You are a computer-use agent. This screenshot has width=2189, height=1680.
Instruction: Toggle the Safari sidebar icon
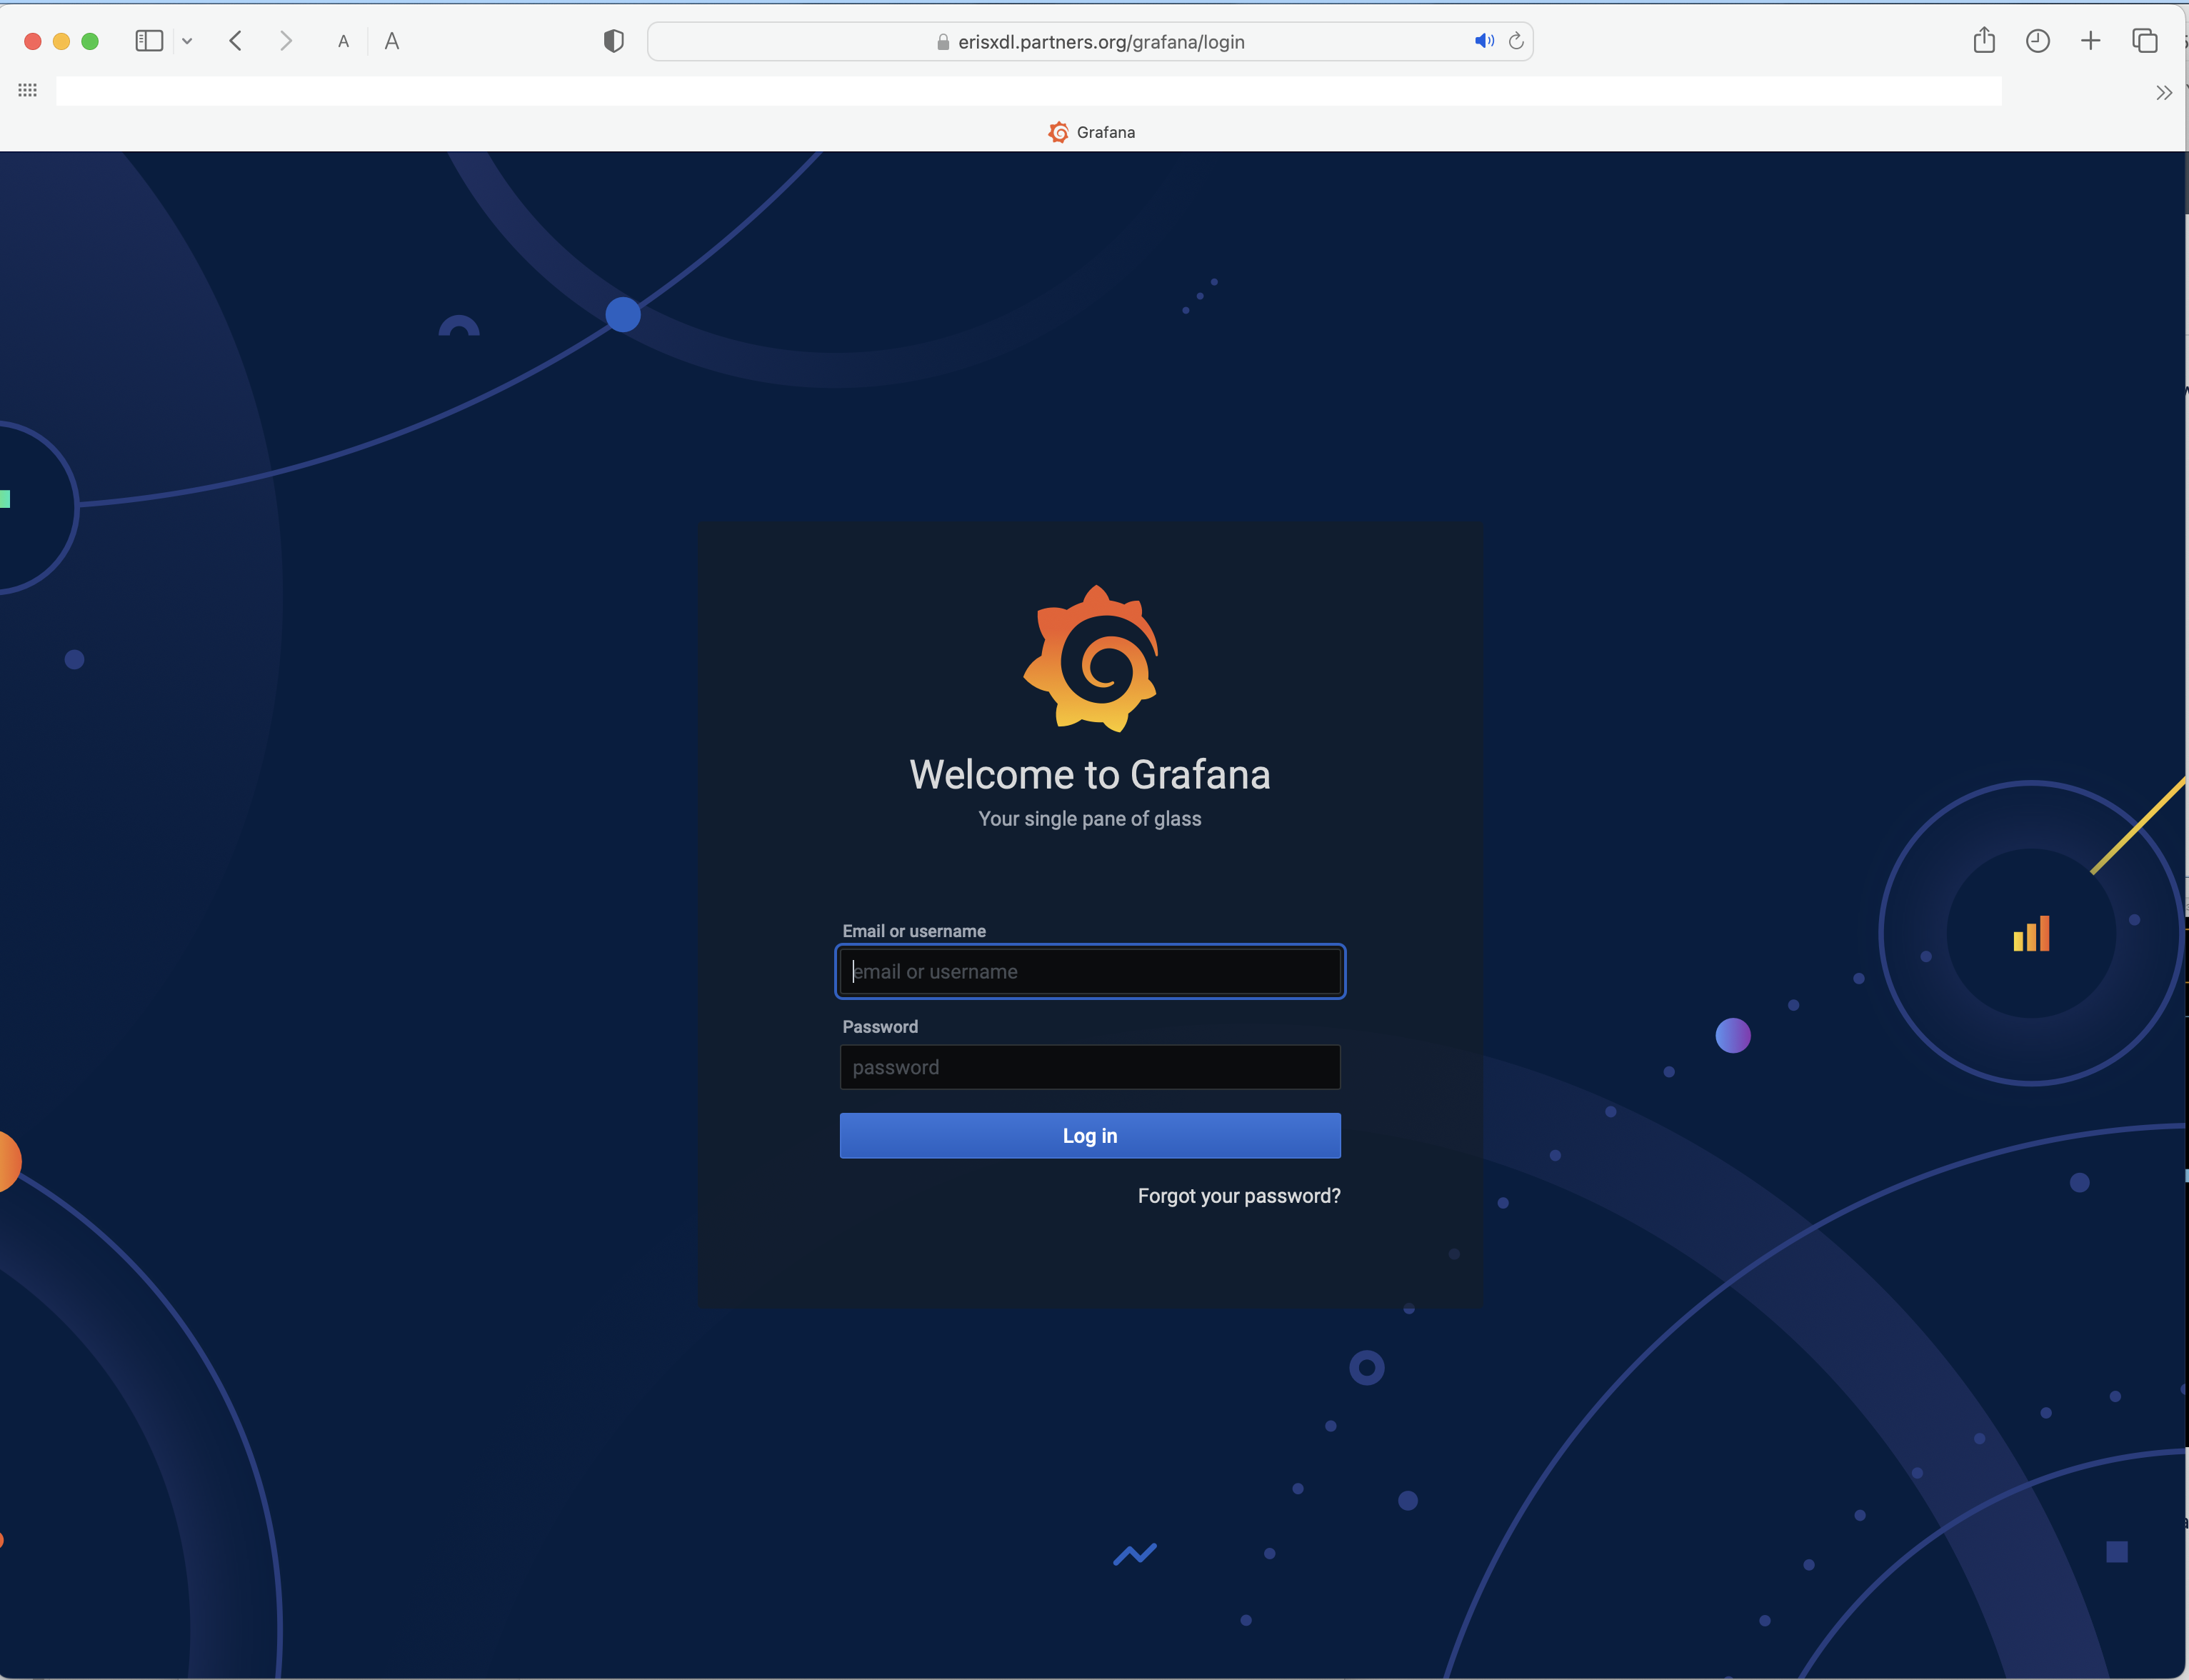click(x=149, y=41)
